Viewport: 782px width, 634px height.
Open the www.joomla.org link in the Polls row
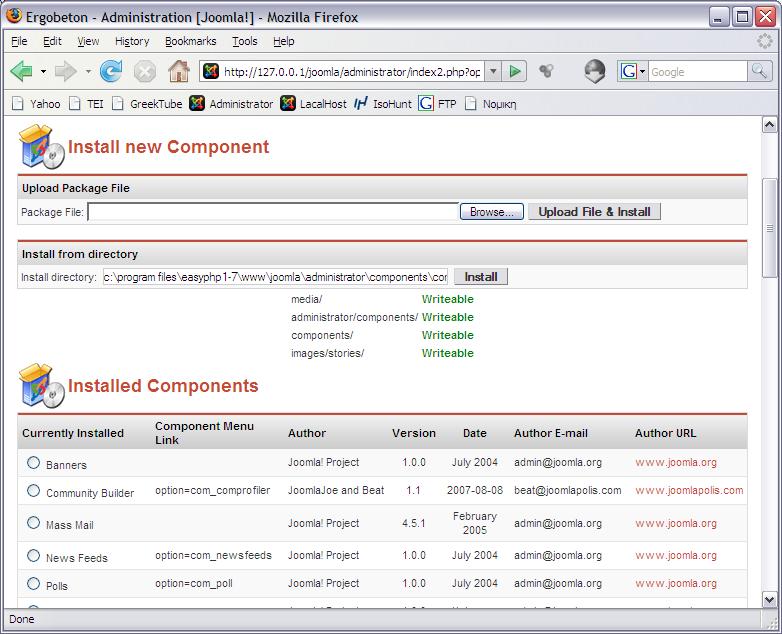(x=676, y=583)
